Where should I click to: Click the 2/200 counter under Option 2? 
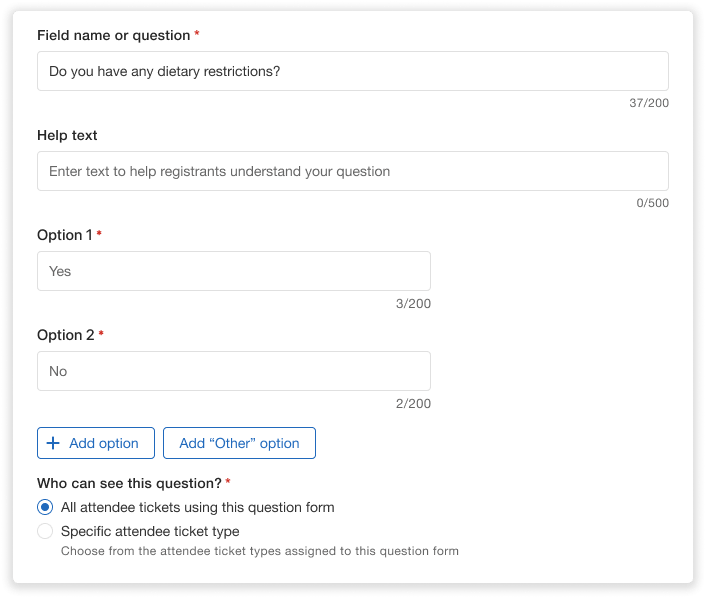click(x=413, y=403)
